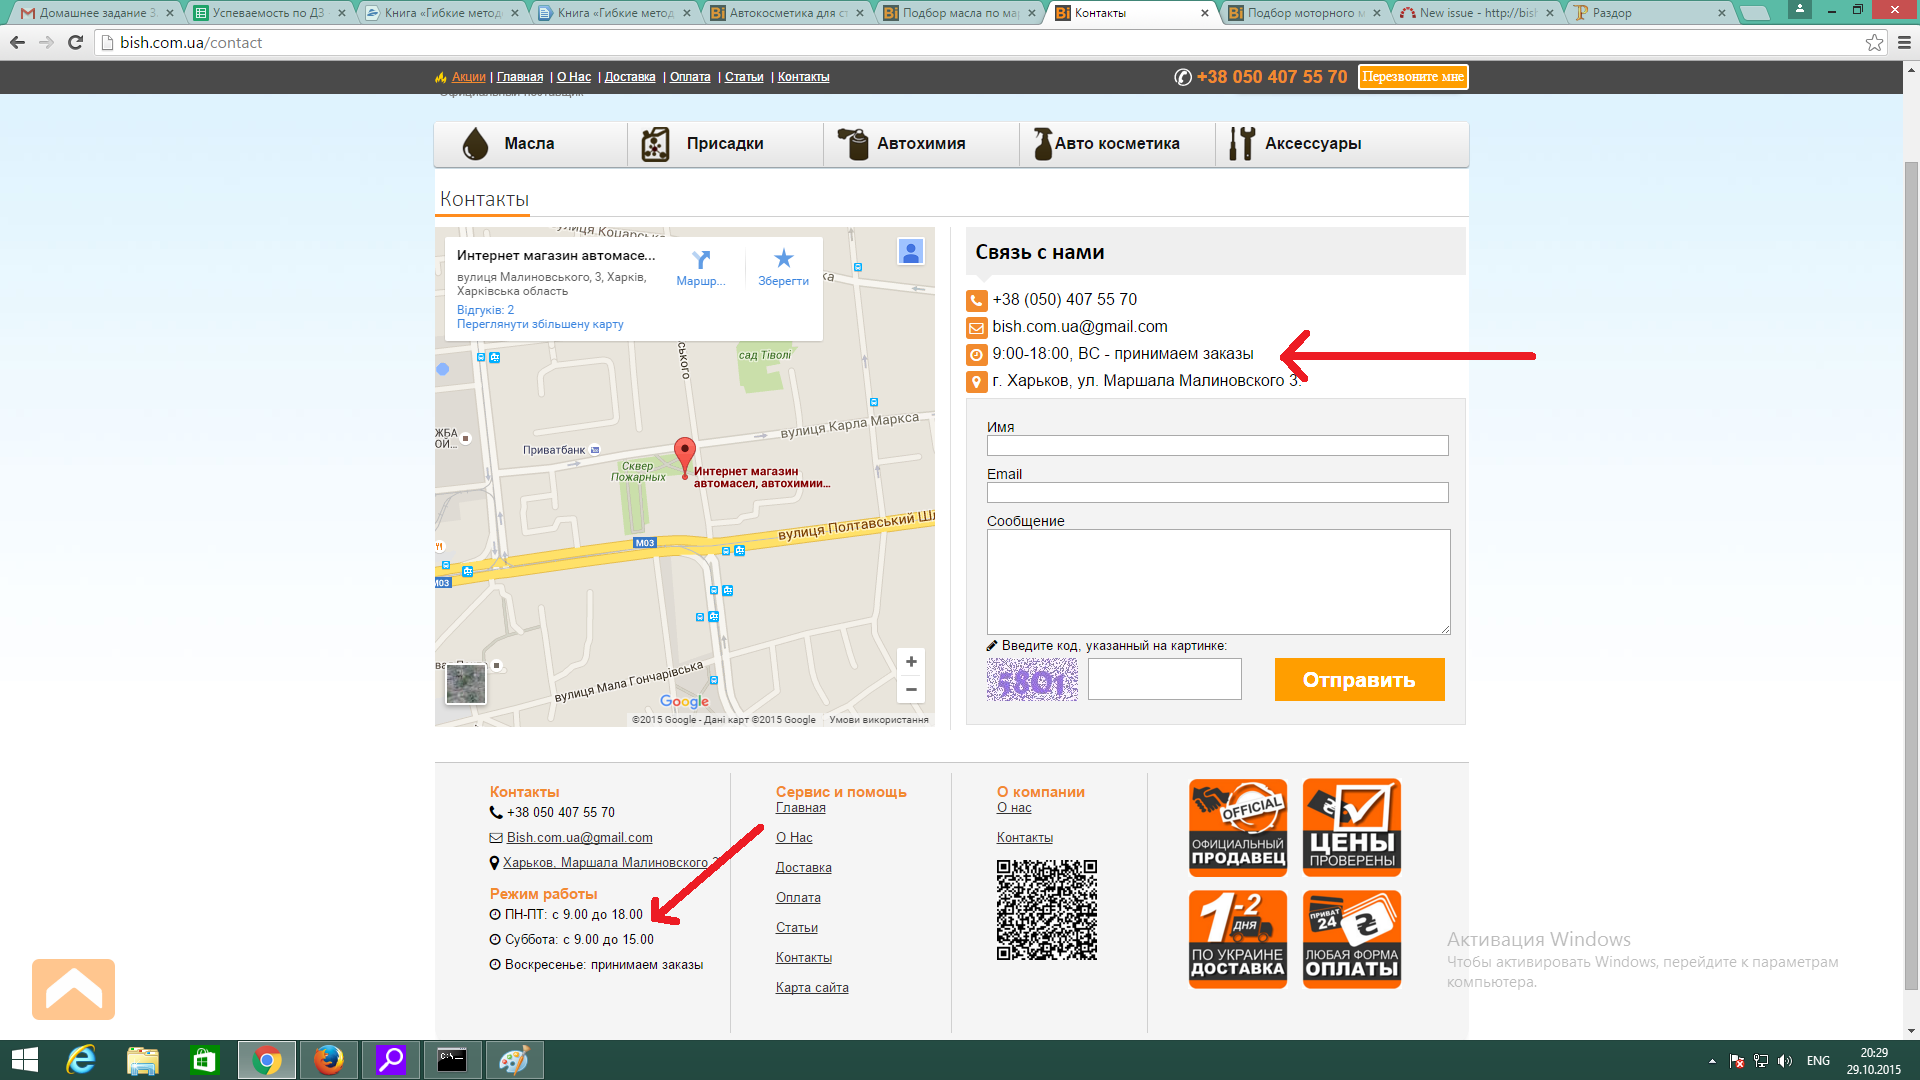
Task: Bookmark page with star icon in address bar
Action: click(1874, 42)
